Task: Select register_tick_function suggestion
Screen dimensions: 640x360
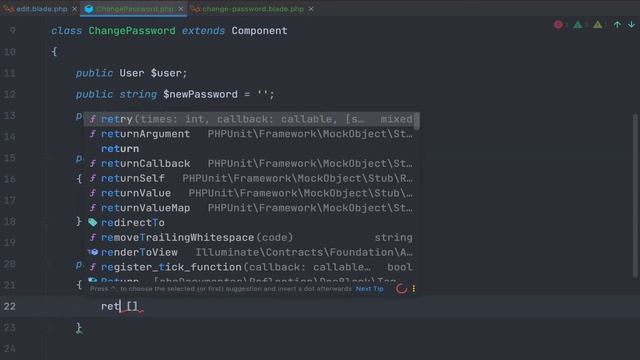Action: 250,267
